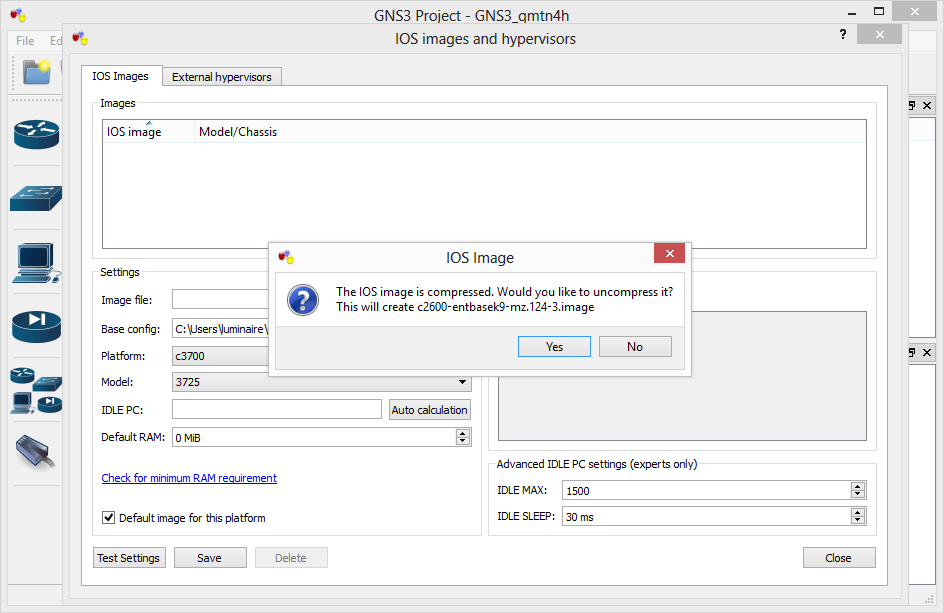Click the help question mark of IOS images dialog

(x=843, y=34)
